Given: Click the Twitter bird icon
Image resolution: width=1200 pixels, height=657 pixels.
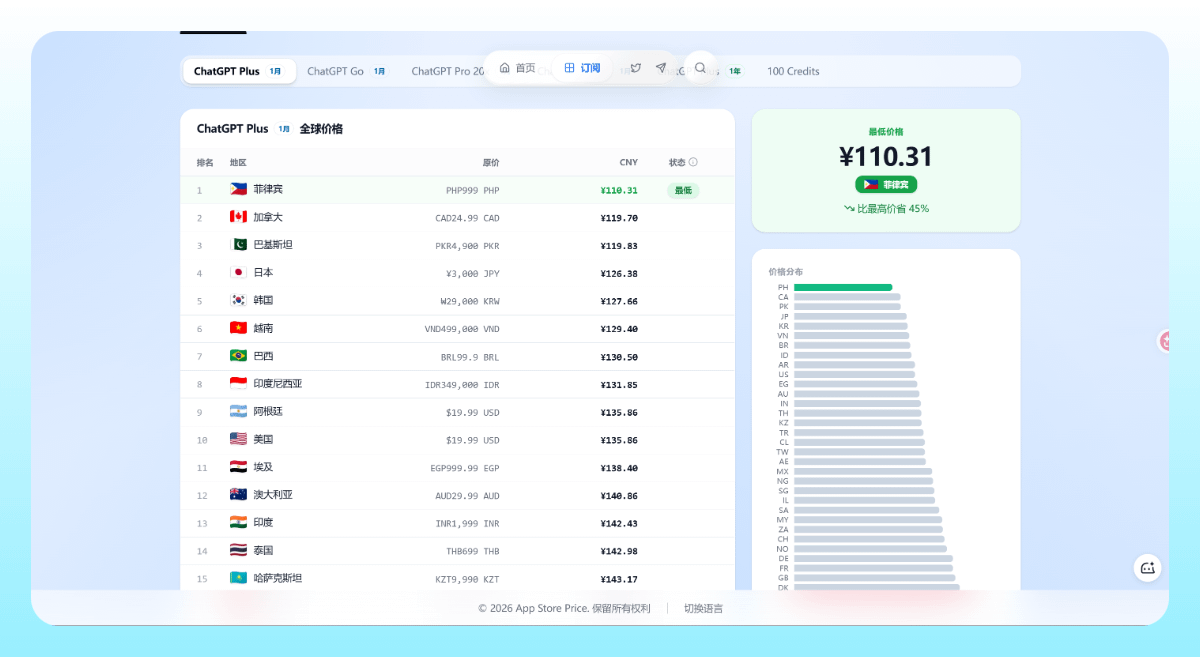Looking at the screenshot, I should click(x=635, y=68).
